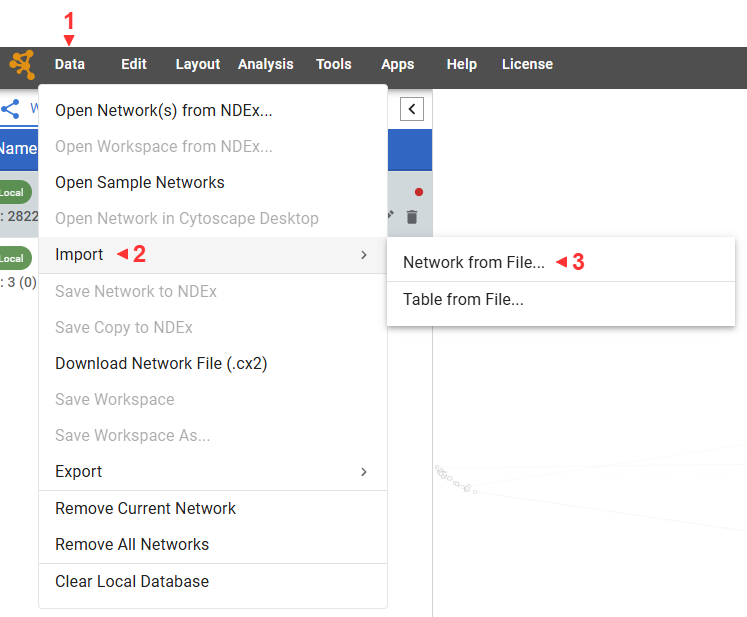Click Save Network to NDEx entry
Image resolution: width=747 pixels, height=617 pixels.
[x=213, y=292]
